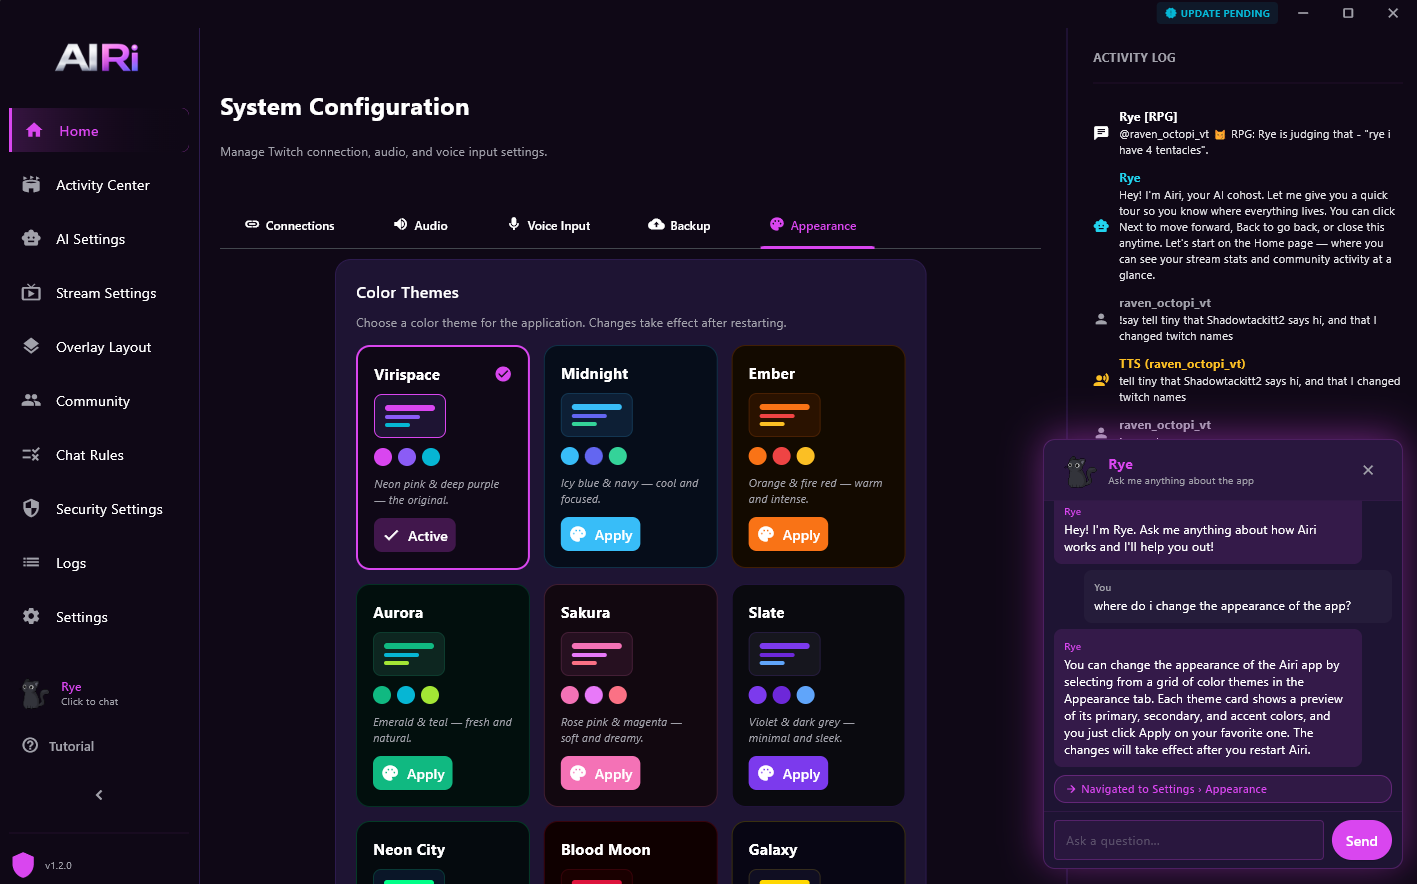Click the Chat Rules icon
The width and height of the screenshot is (1417, 884).
point(31,455)
